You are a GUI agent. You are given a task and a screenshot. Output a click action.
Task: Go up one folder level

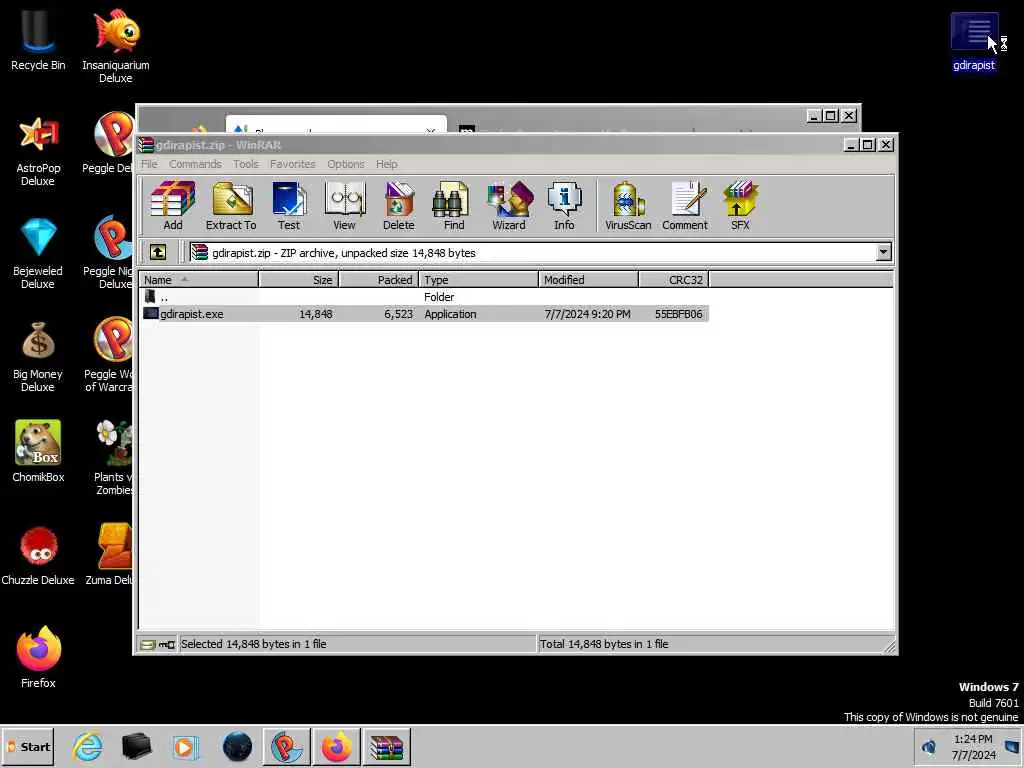158,252
